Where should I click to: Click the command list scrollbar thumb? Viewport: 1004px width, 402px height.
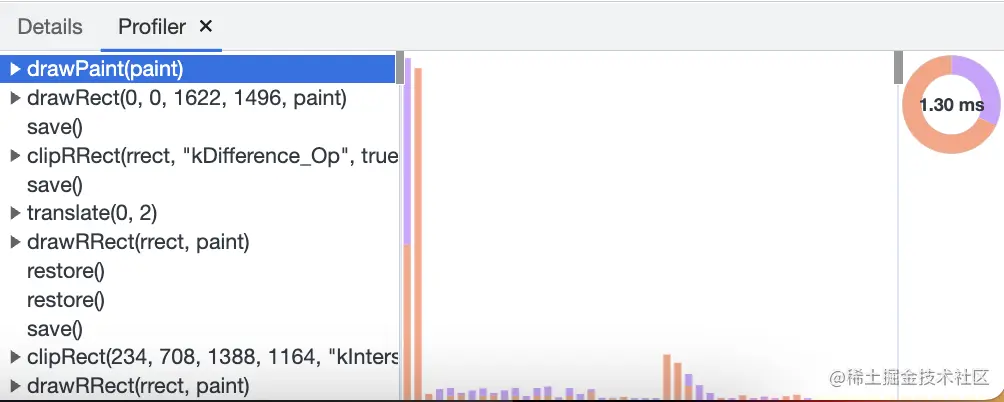click(x=400, y=69)
